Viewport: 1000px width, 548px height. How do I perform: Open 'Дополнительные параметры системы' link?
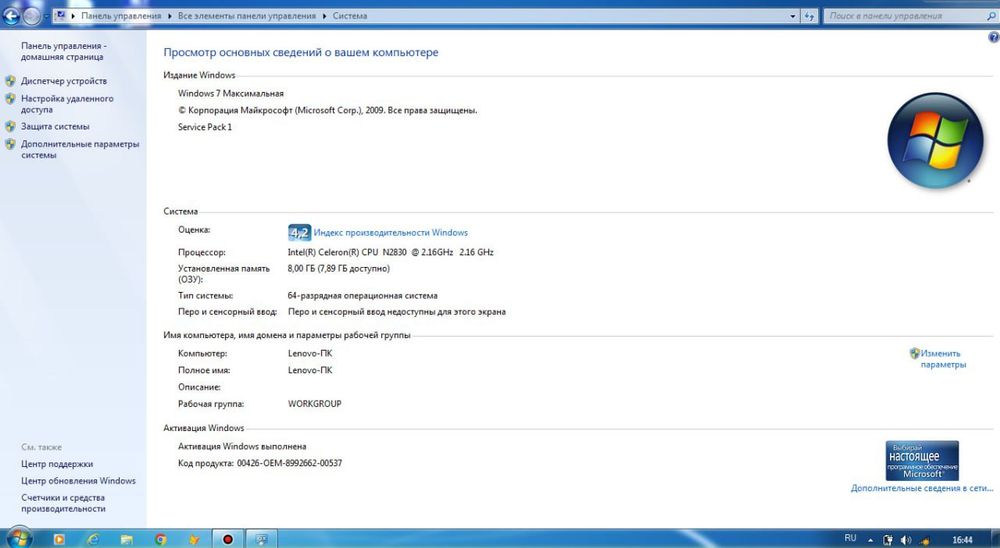(x=80, y=149)
